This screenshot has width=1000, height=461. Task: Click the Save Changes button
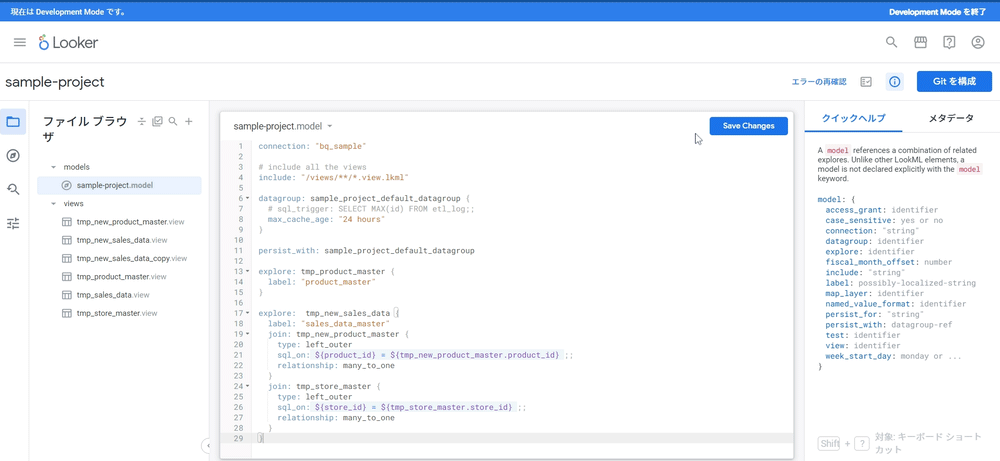point(748,126)
